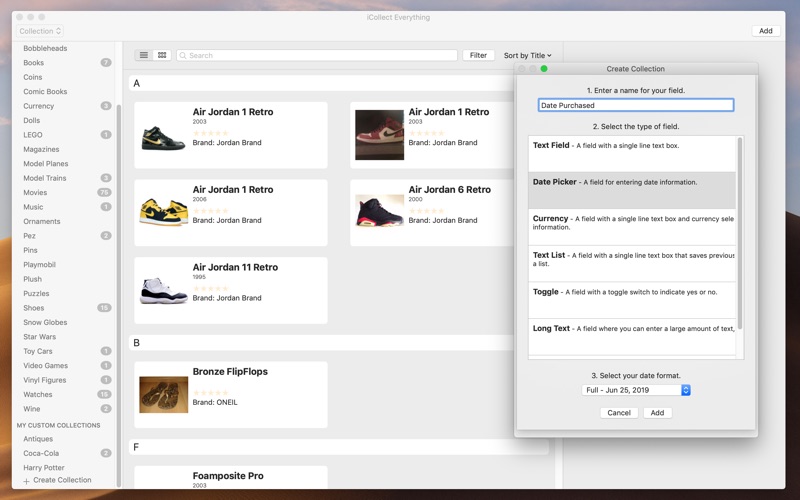Click the main window Add button
The image size is (800, 500).
coord(765,31)
